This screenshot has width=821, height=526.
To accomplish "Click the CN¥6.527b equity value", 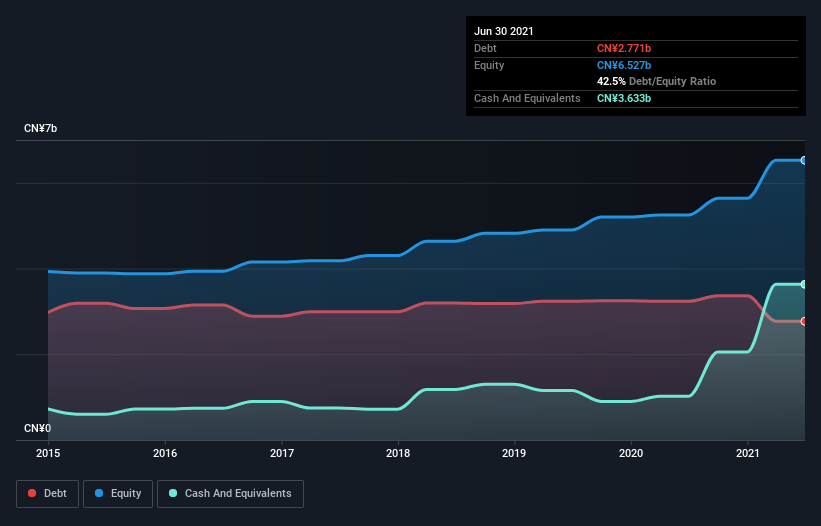I will 624,65.
